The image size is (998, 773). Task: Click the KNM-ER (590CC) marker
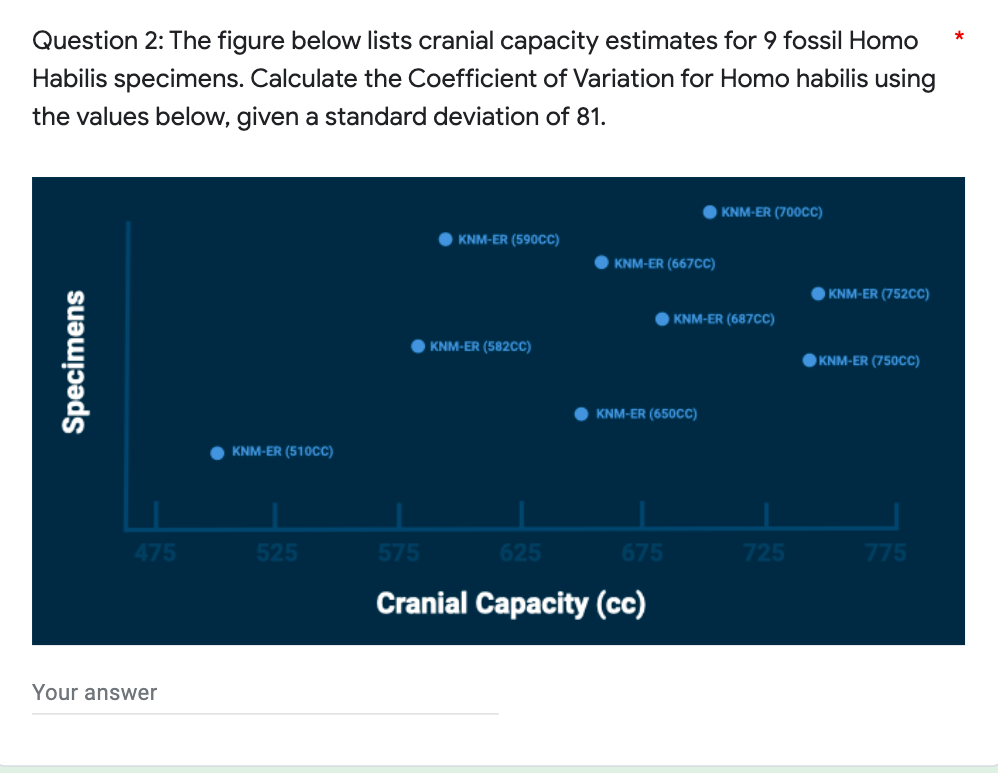tap(446, 239)
